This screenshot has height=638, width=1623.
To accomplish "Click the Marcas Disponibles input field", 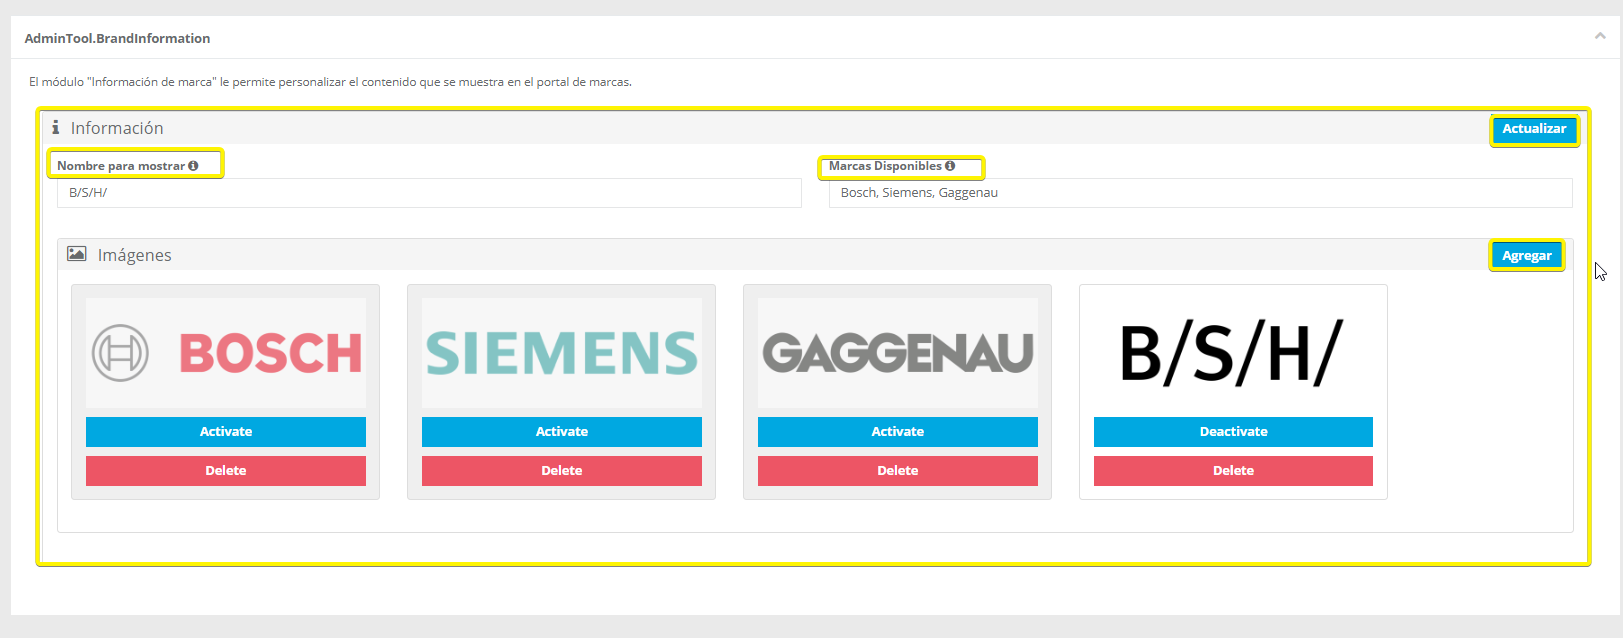I will (1200, 193).
